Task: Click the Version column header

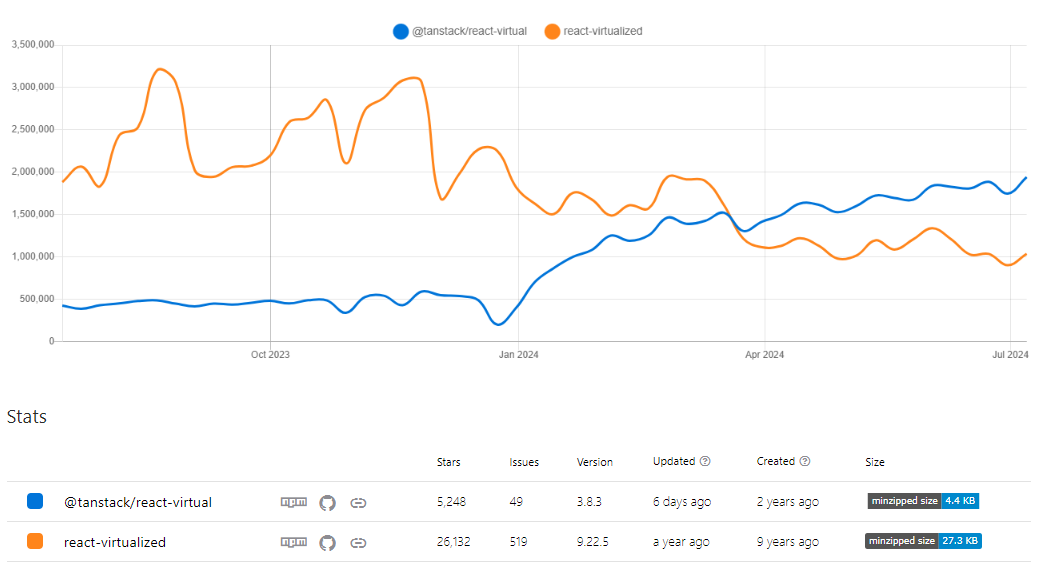Action: (595, 462)
